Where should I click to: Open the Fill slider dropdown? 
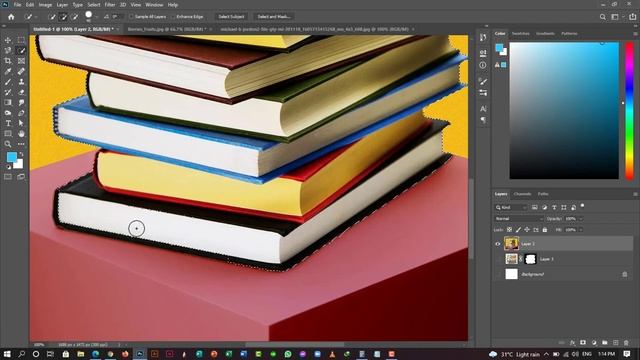tap(581, 230)
